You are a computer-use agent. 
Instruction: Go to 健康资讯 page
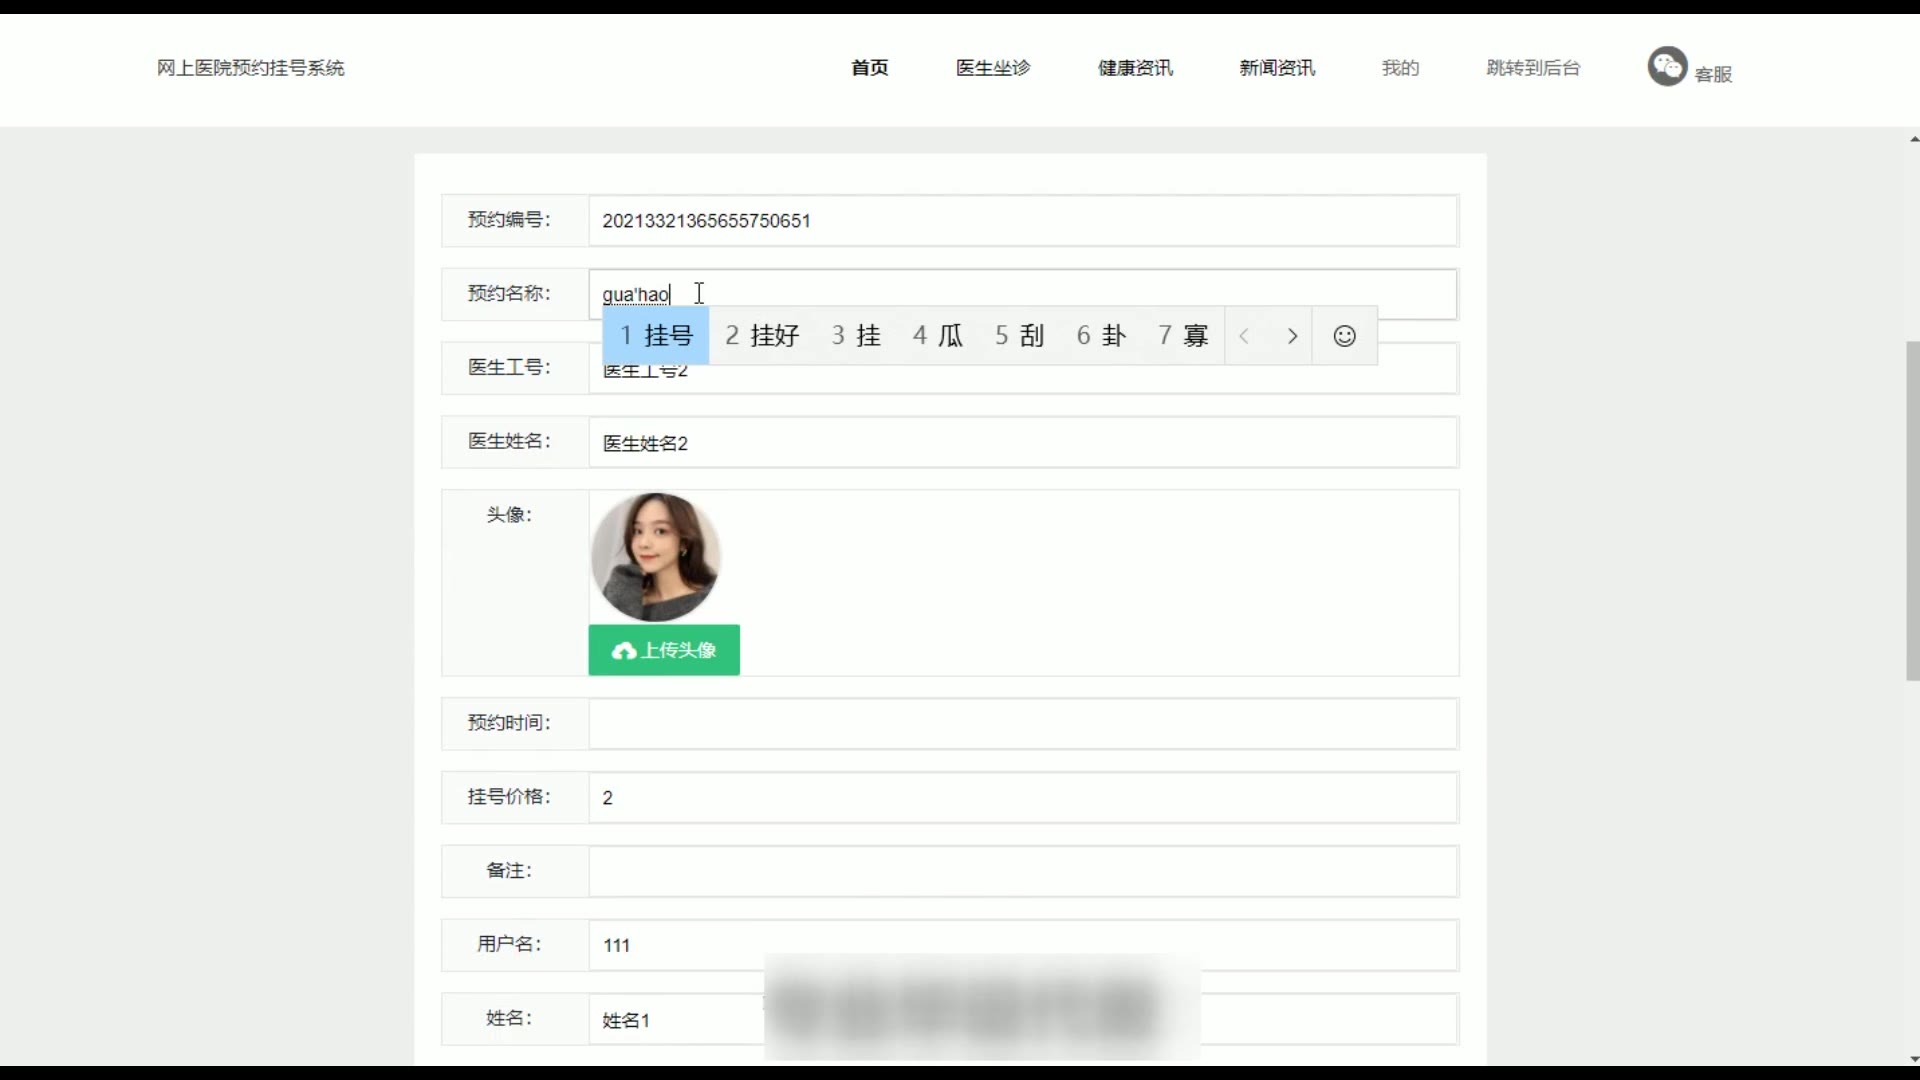coord(1135,68)
